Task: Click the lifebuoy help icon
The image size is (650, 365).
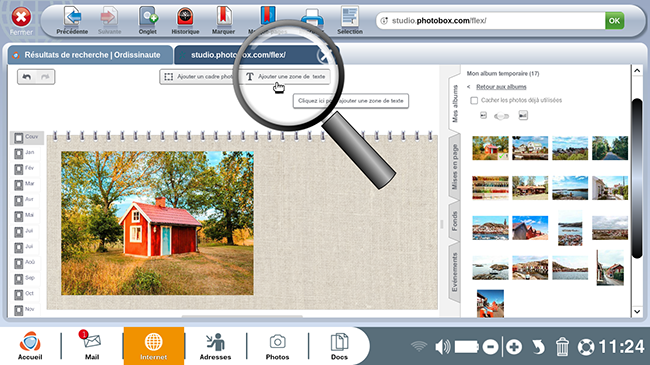Action: click(586, 347)
